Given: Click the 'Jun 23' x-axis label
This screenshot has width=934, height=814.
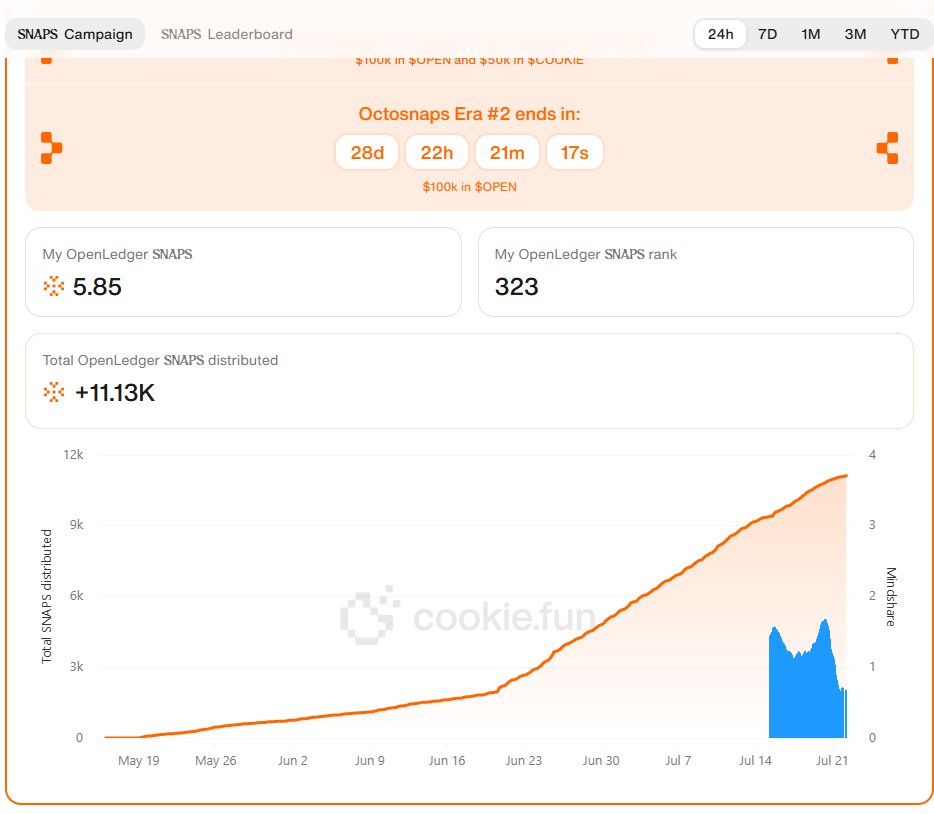Looking at the screenshot, I should tap(524, 760).
